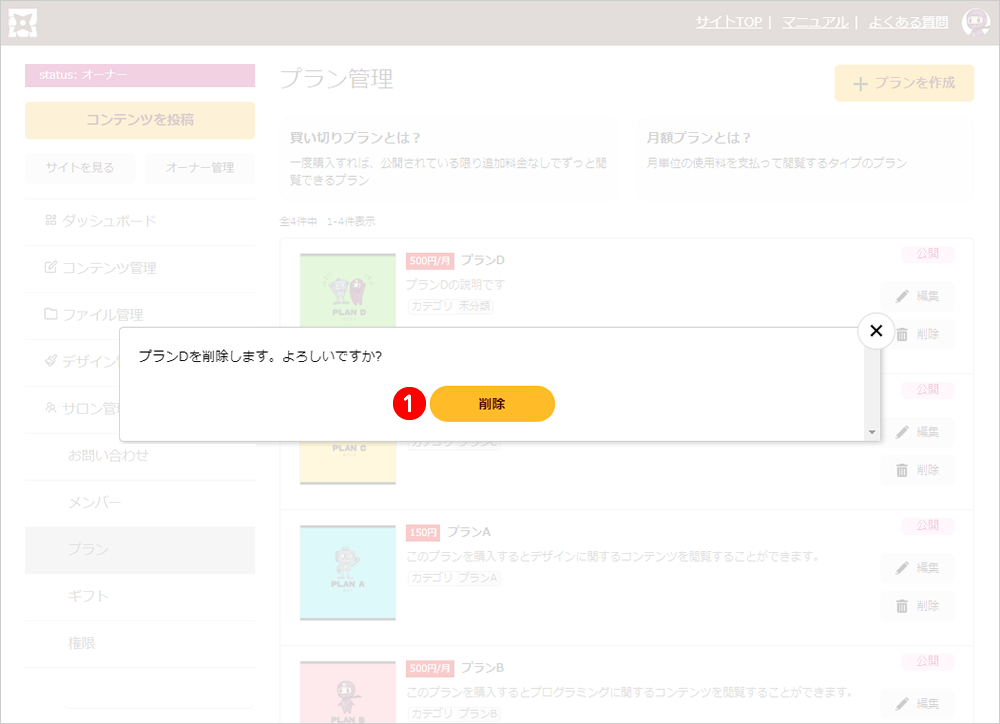
Task: Click the オーナー管理 button
Action: (199, 168)
